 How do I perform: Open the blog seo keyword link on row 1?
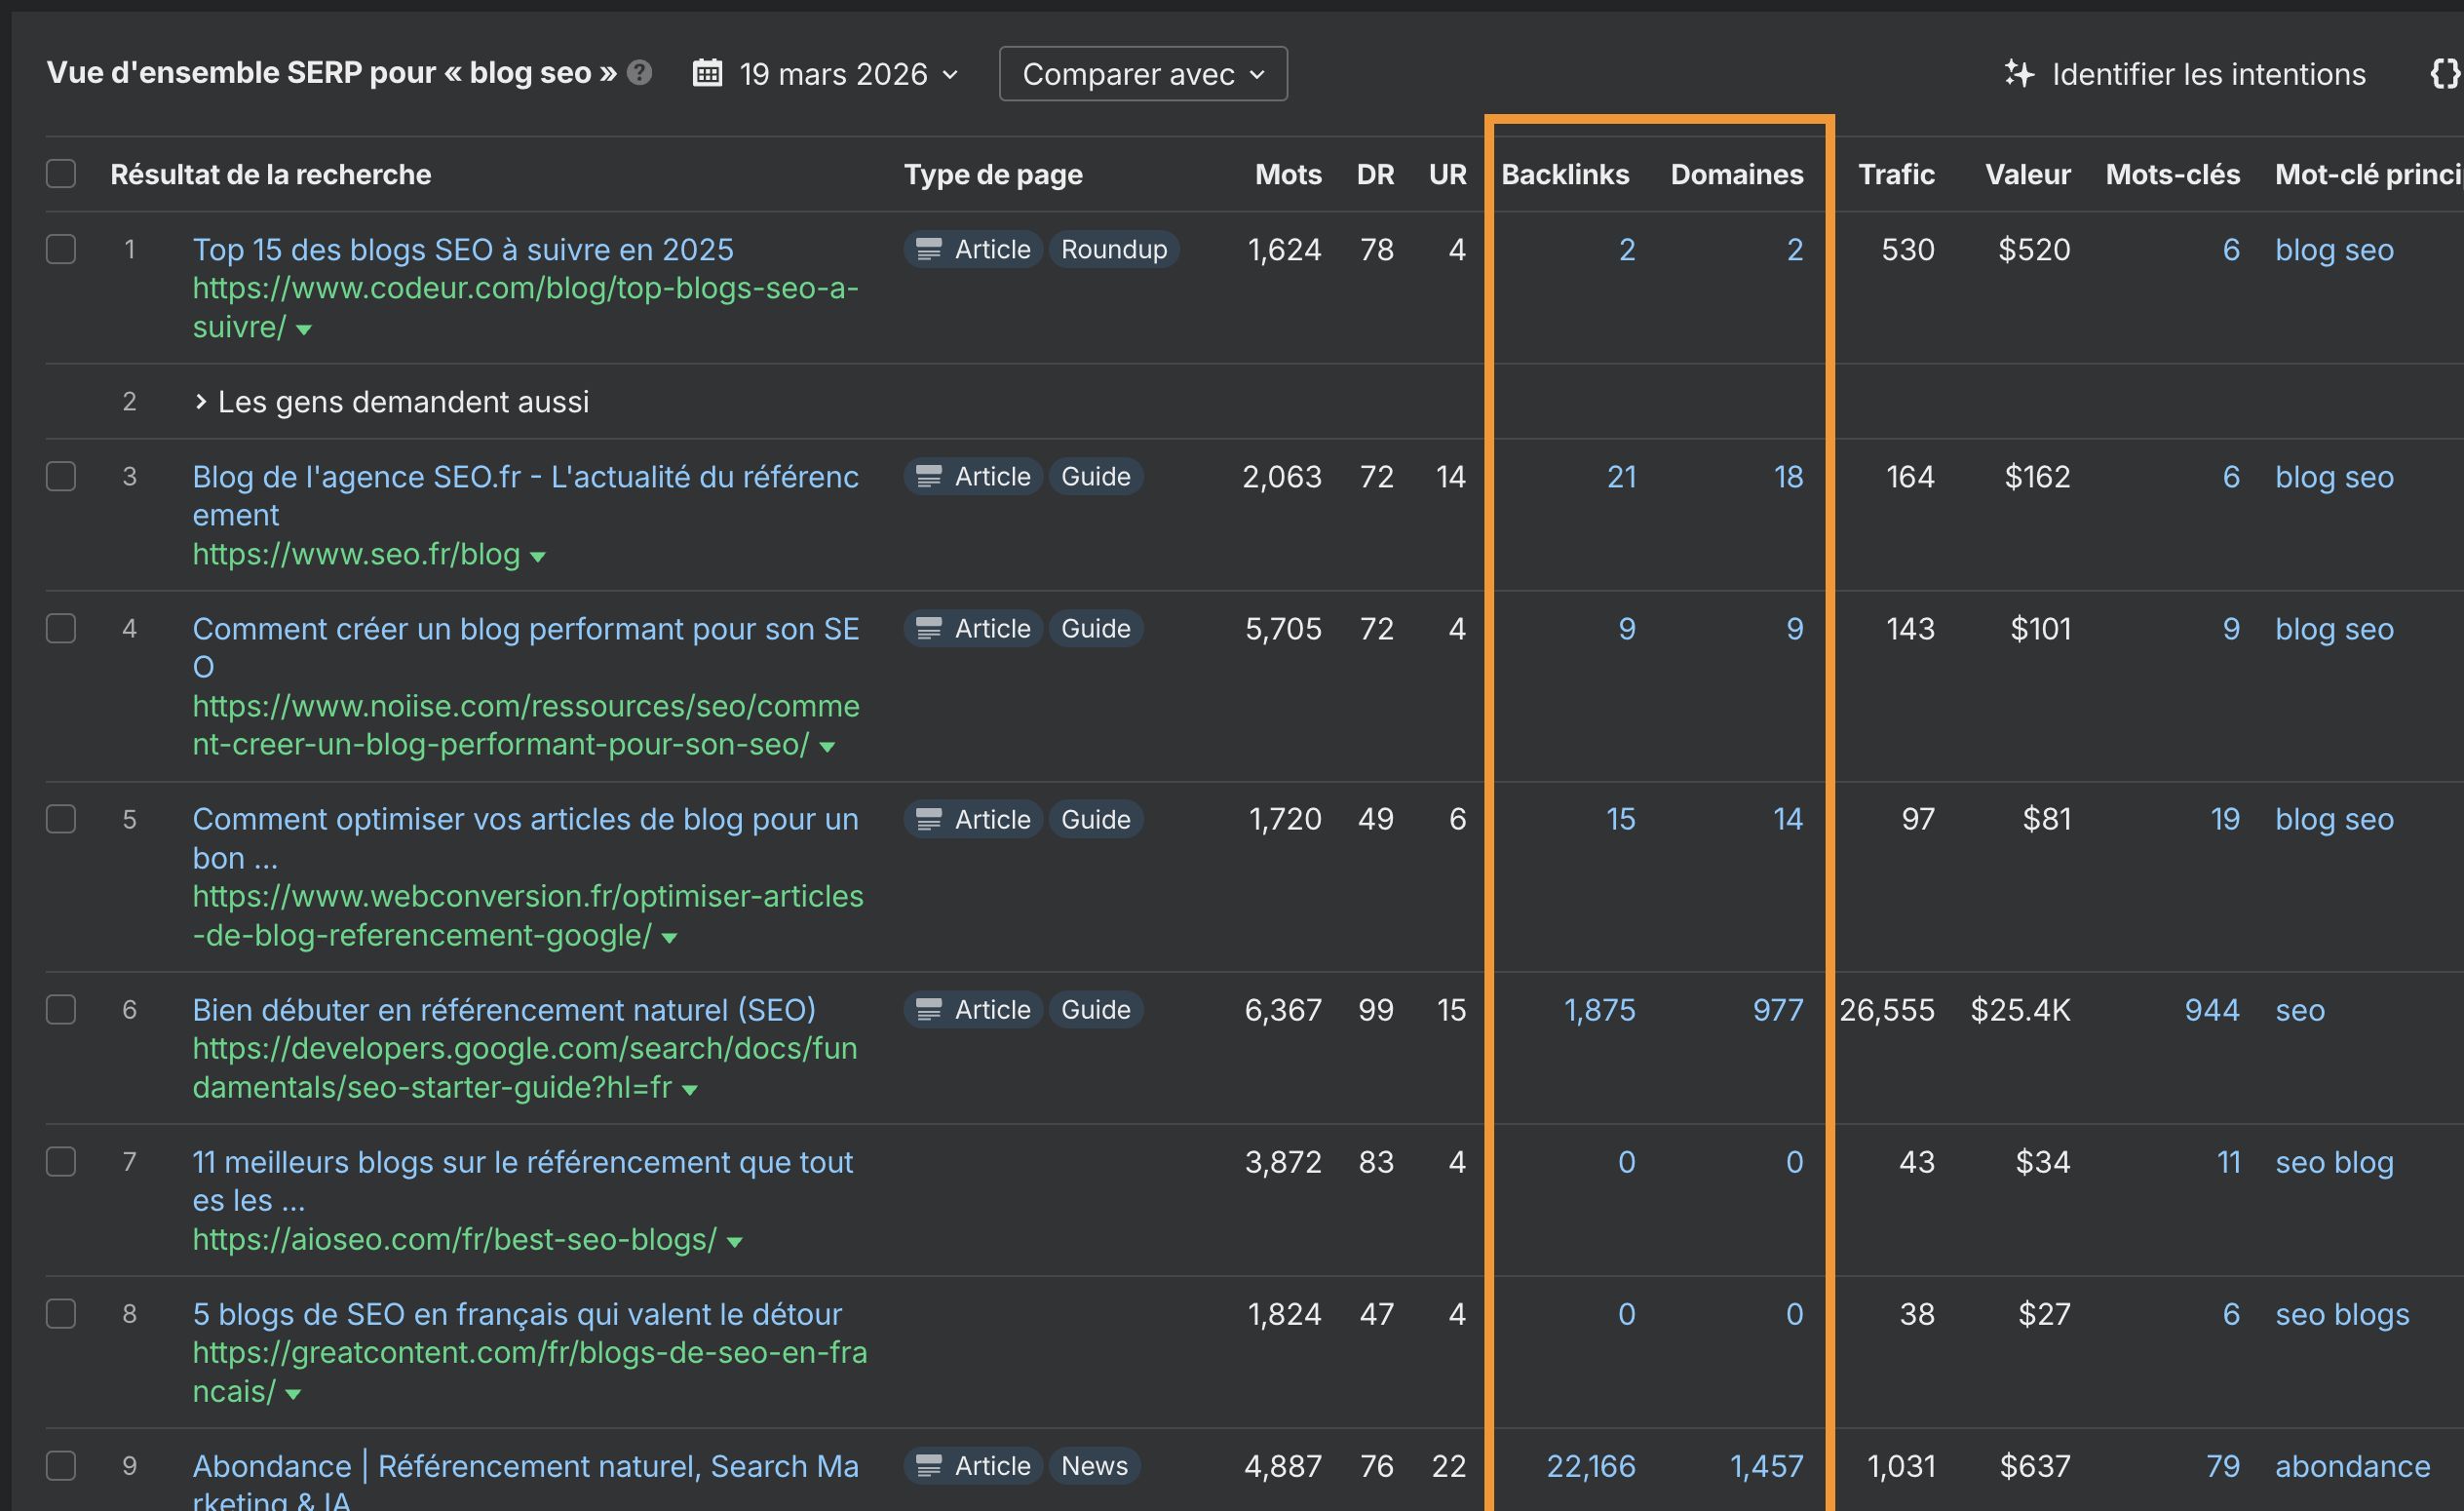point(2333,249)
